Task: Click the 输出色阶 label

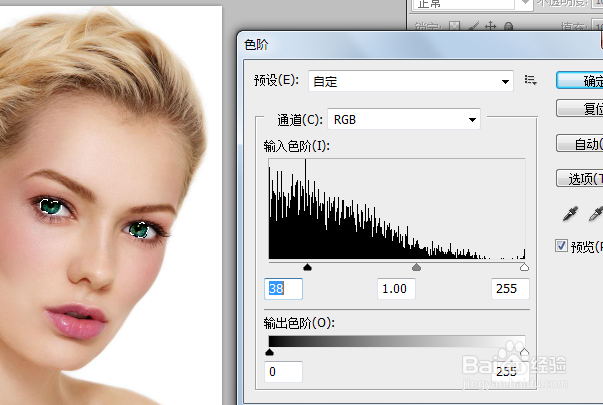Action: [299, 323]
